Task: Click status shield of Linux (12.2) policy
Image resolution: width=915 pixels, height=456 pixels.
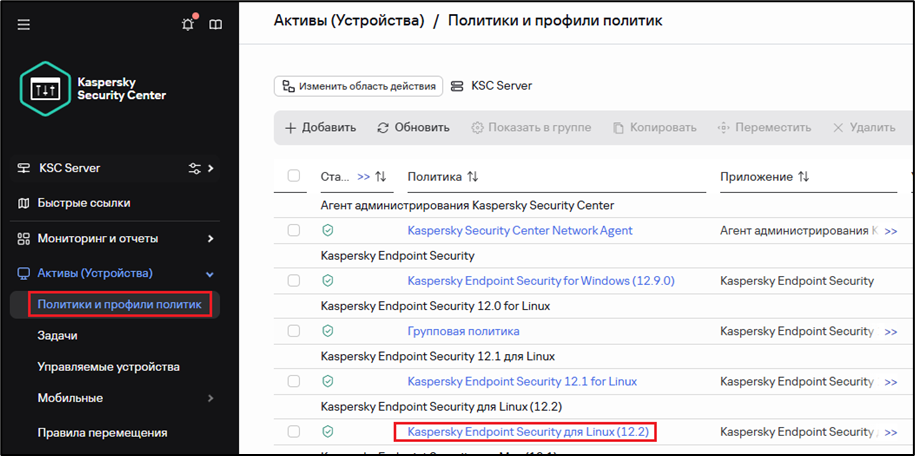Action: [328, 432]
